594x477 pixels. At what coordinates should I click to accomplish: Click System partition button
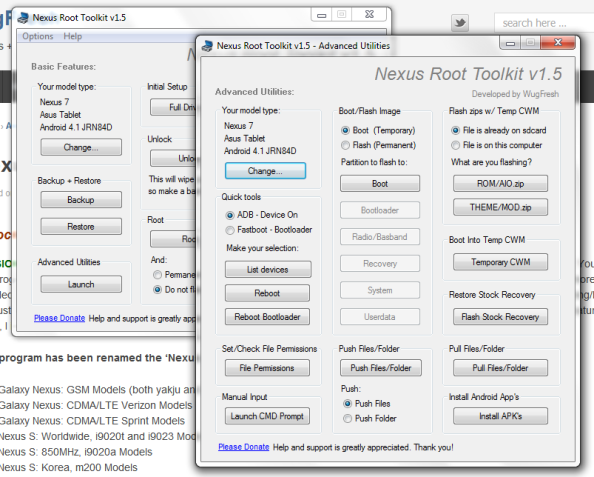click(380, 290)
